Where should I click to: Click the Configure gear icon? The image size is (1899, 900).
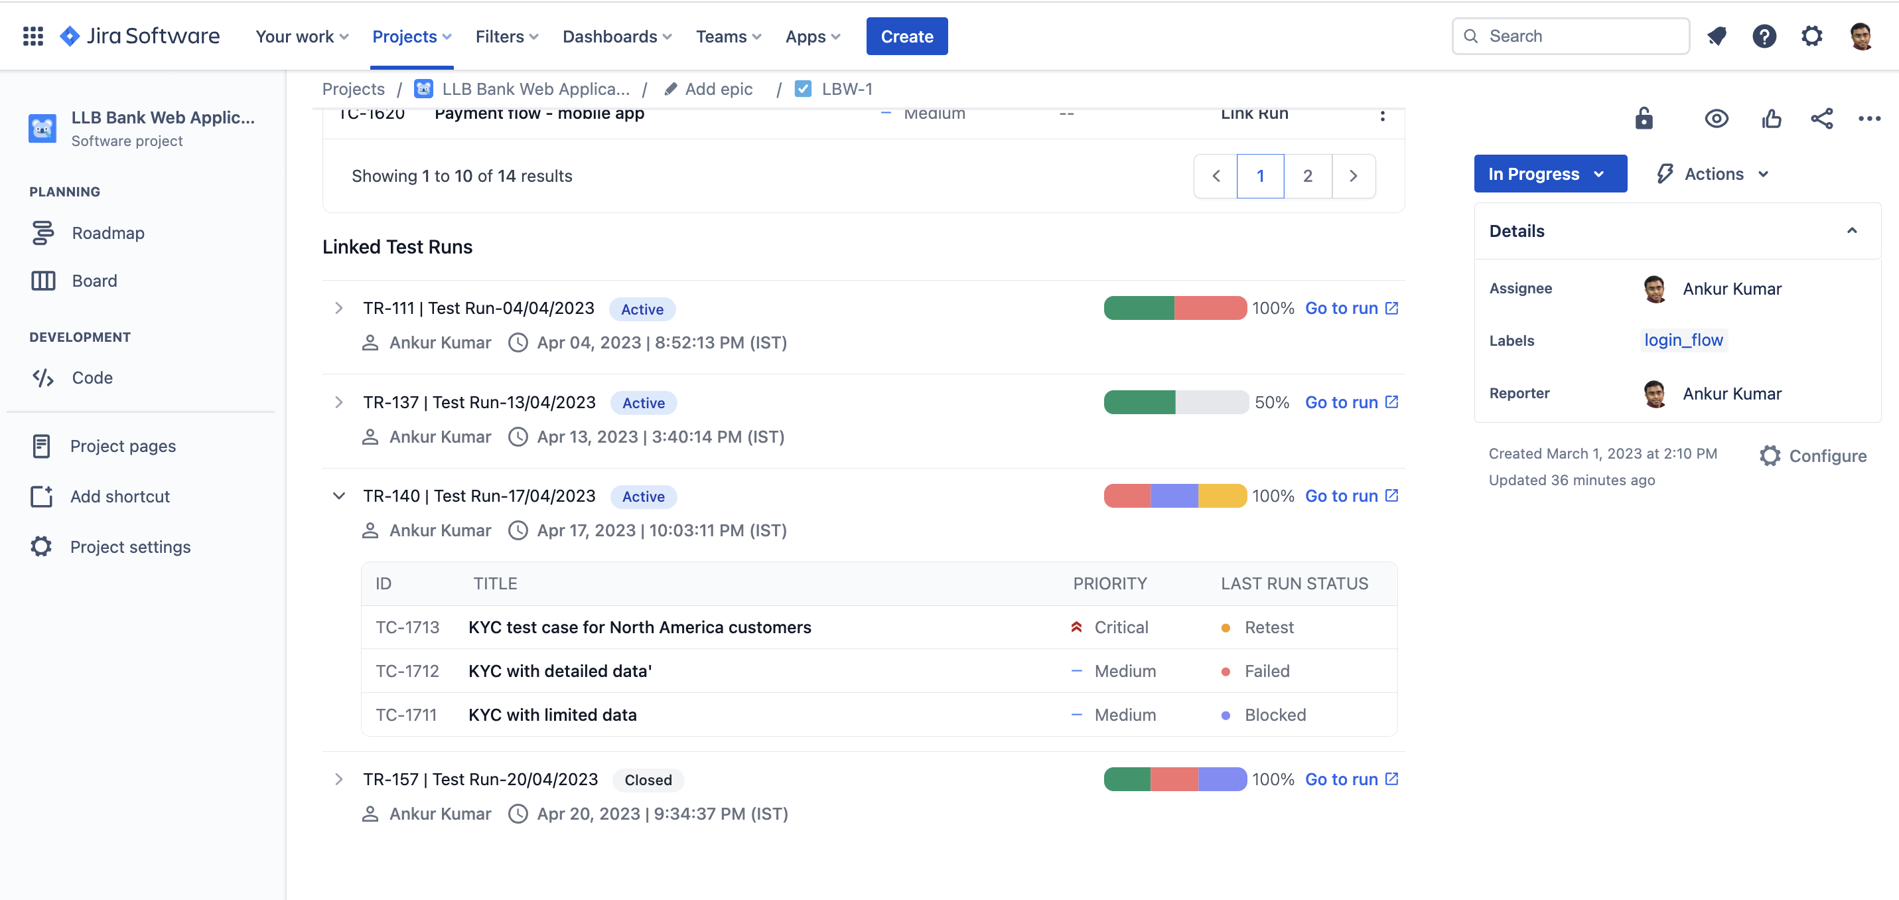[x=1770, y=456]
